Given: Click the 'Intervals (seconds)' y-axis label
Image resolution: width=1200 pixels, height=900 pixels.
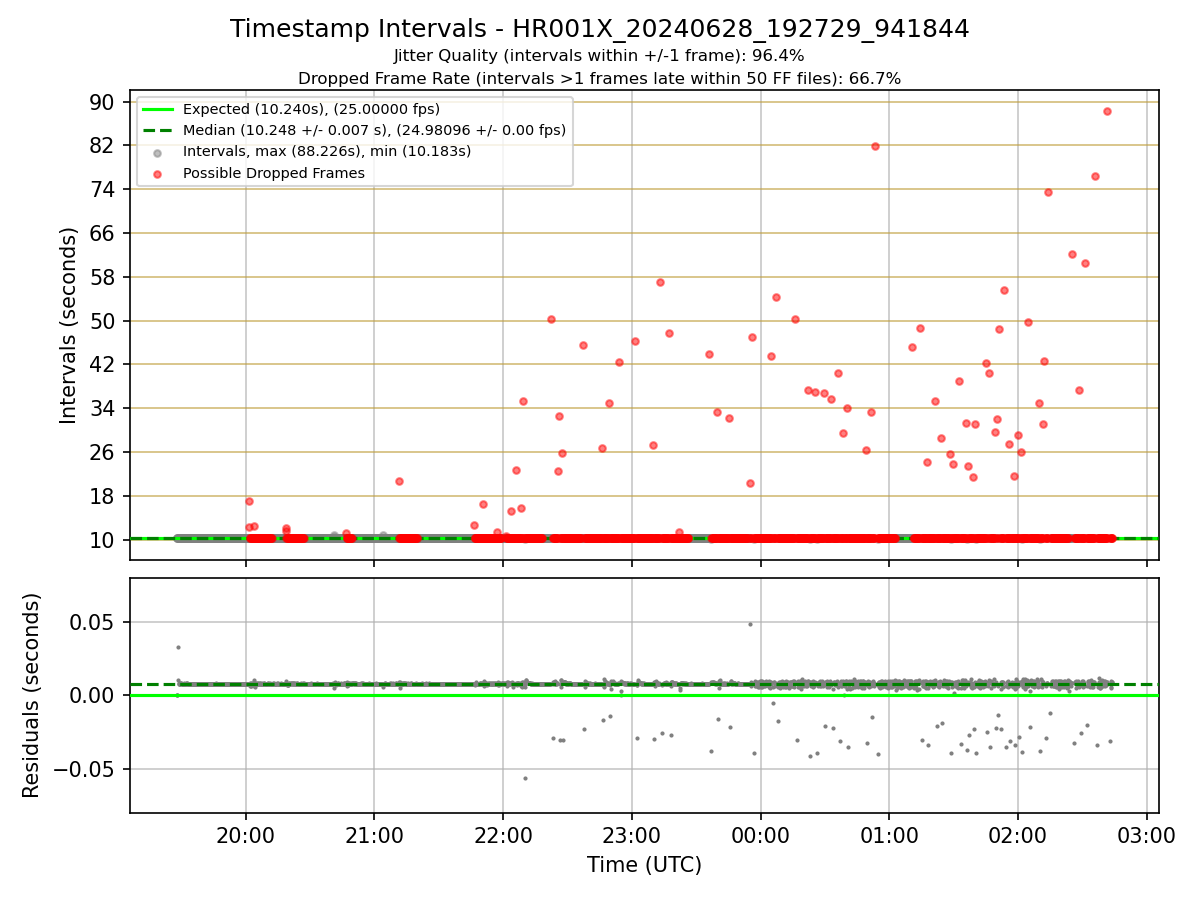Looking at the screenshot, I should 69,325.
